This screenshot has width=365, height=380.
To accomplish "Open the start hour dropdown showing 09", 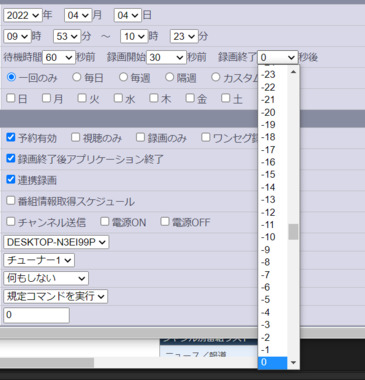I will 17,36.
